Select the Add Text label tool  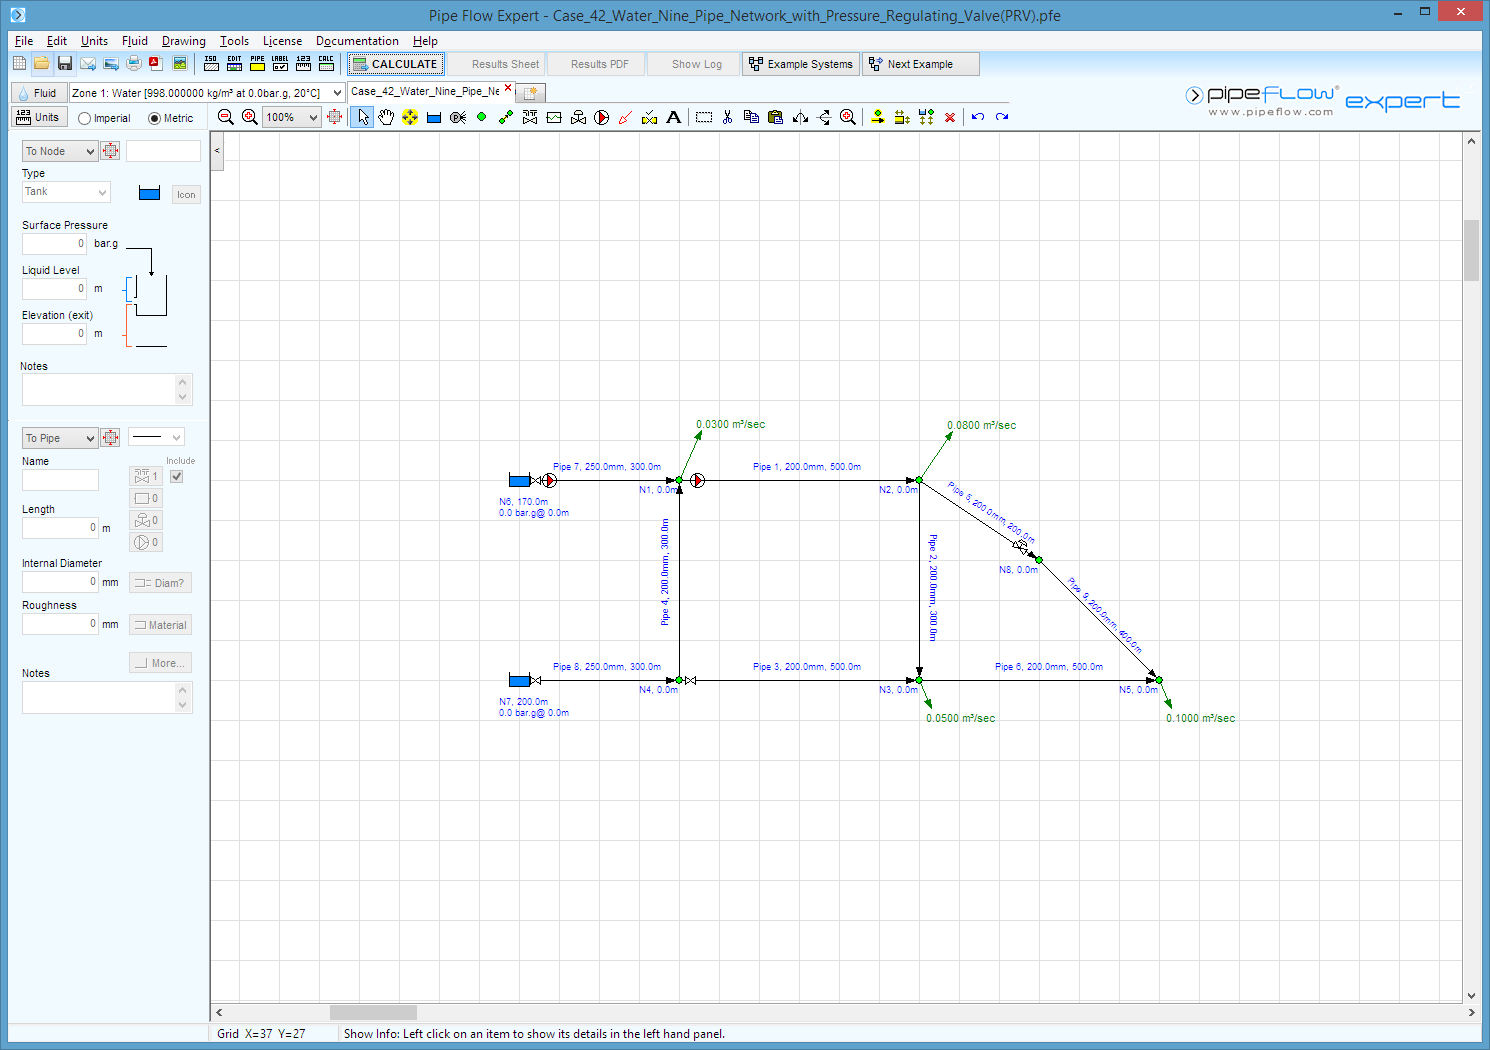[674, 117]
